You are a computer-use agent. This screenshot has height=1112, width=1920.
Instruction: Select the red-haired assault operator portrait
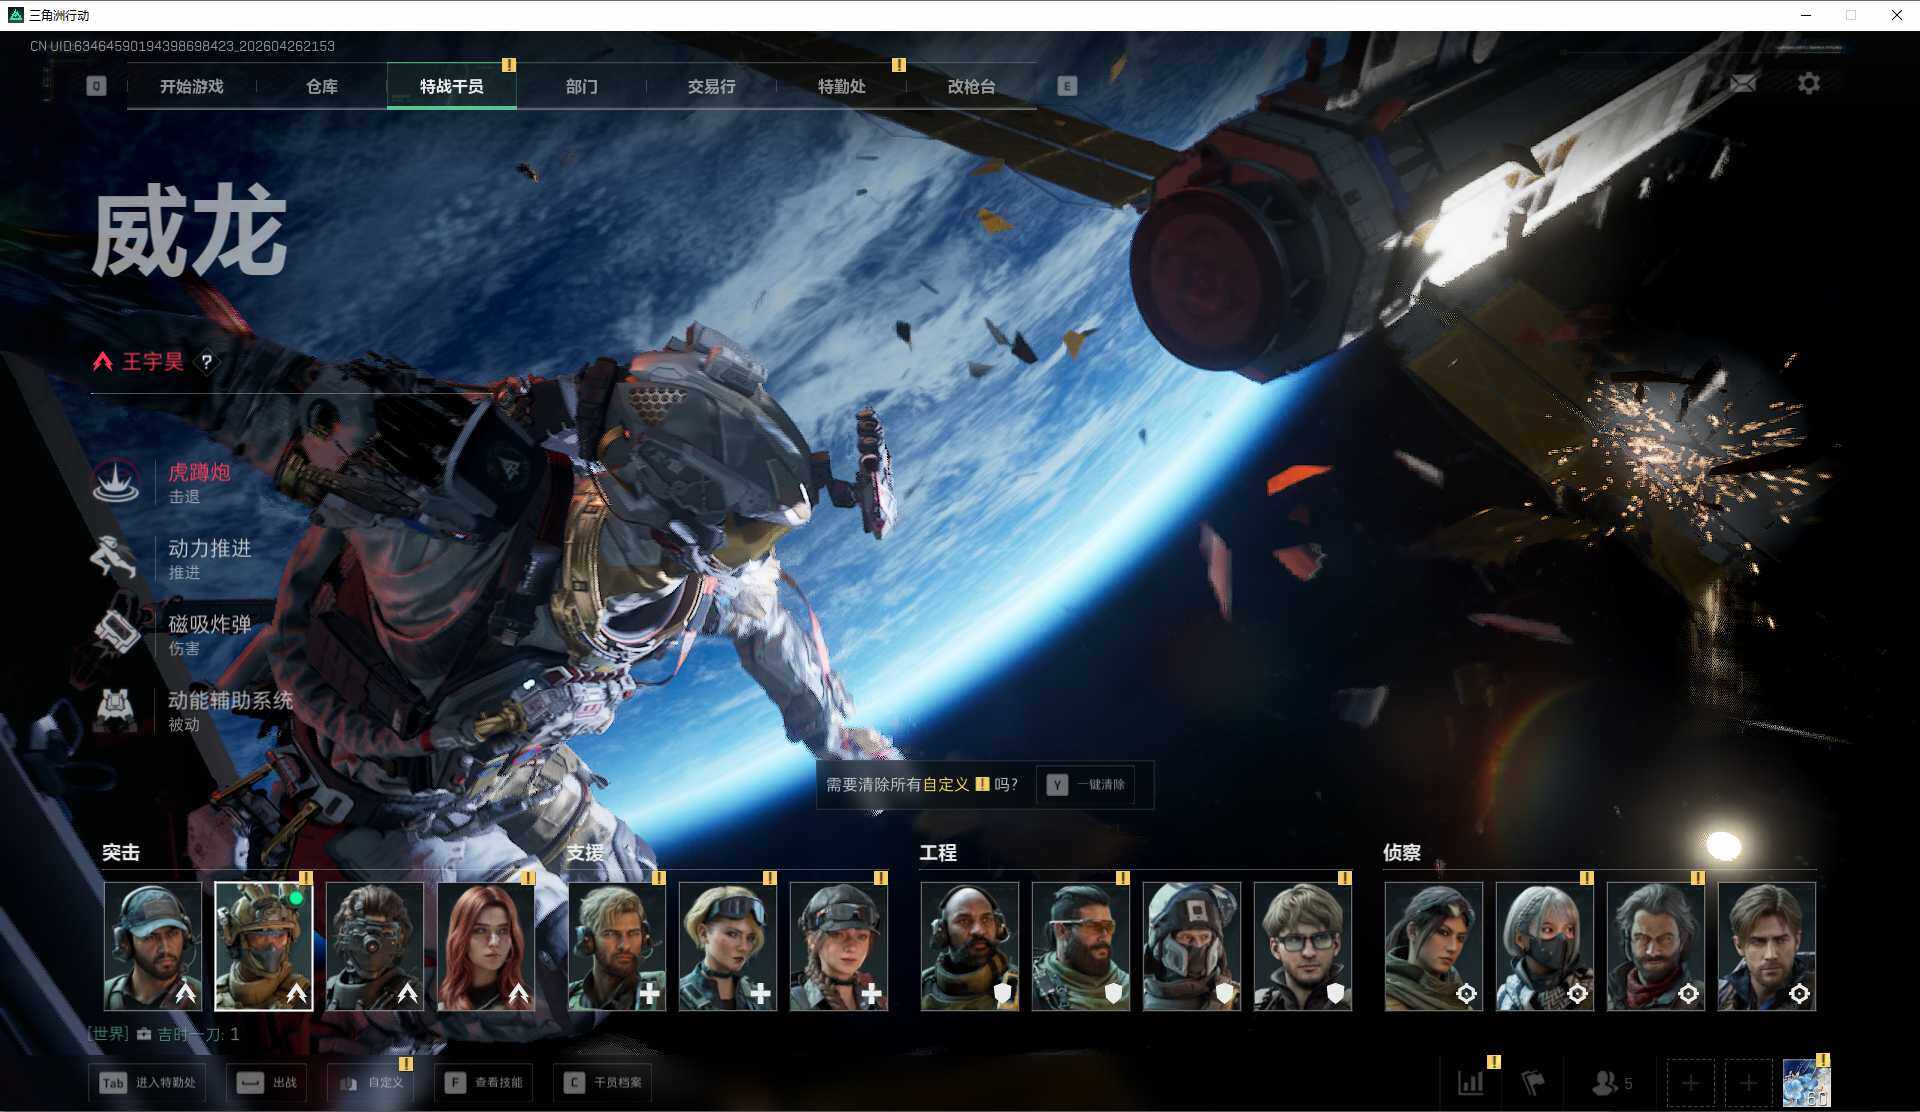[x=486, y=946]
